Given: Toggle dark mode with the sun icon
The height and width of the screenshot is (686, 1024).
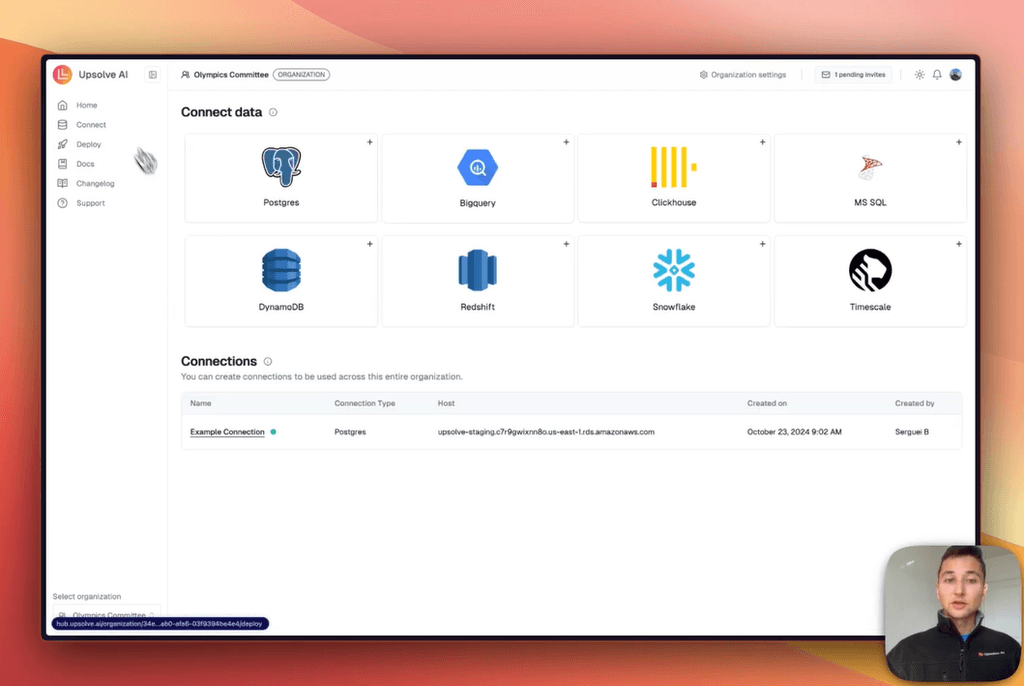Looking at the screenshot, I should pyautogui.click(x=918, y=74).
